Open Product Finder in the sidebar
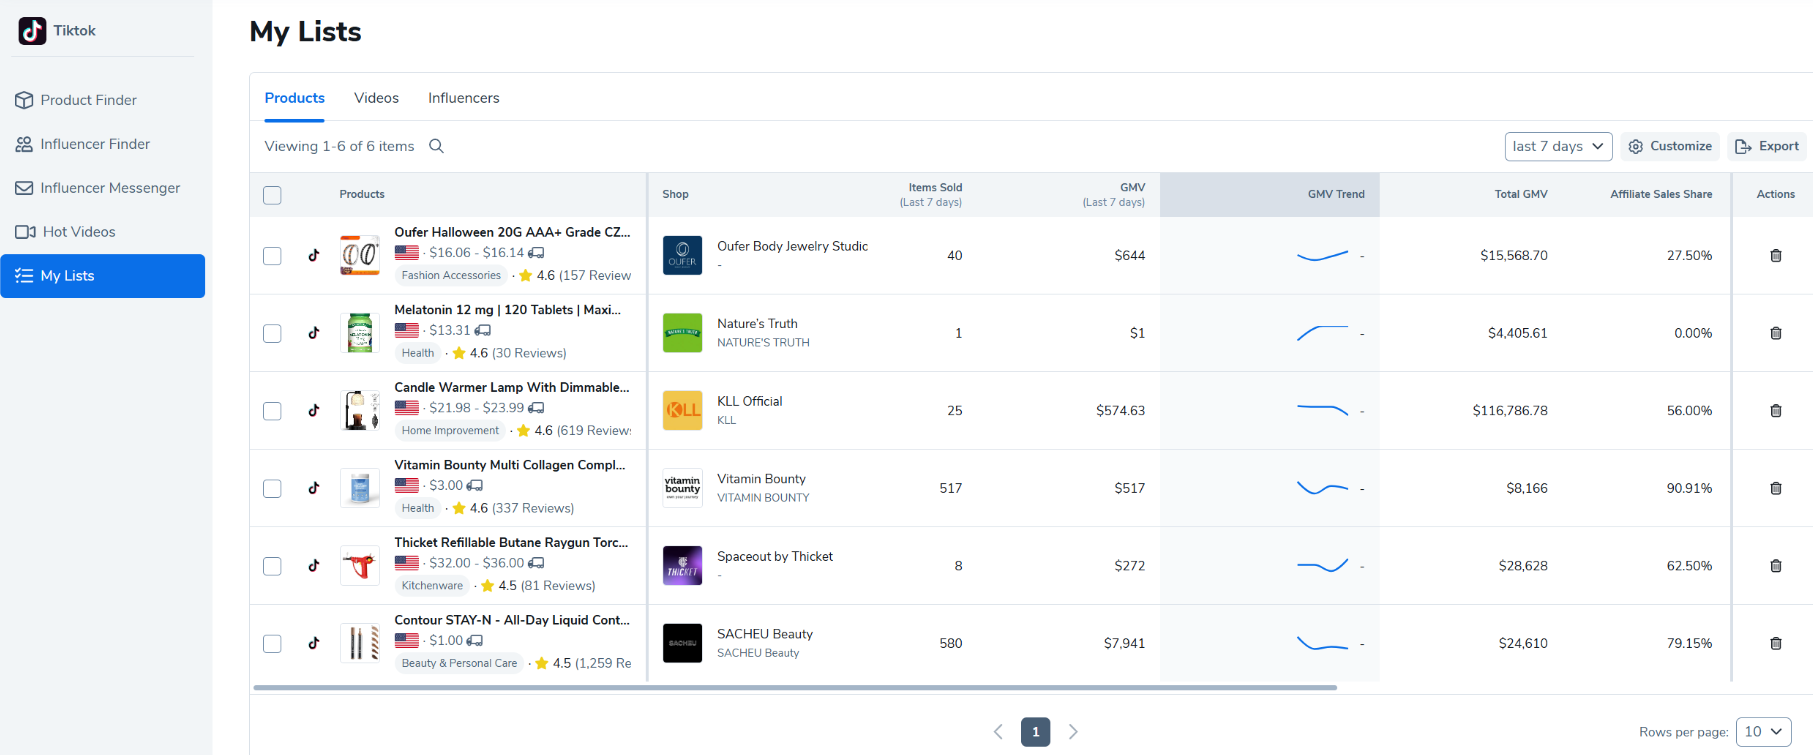Image resolution: width=1813 pixels, height=755 pixels. pyautogui.click(x=88, y=100)
